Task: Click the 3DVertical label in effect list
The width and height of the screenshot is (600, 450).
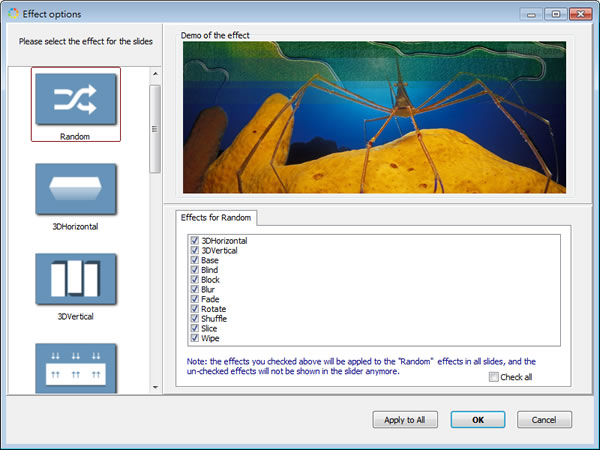Action: pyautogui.click(x=75, y=316)
